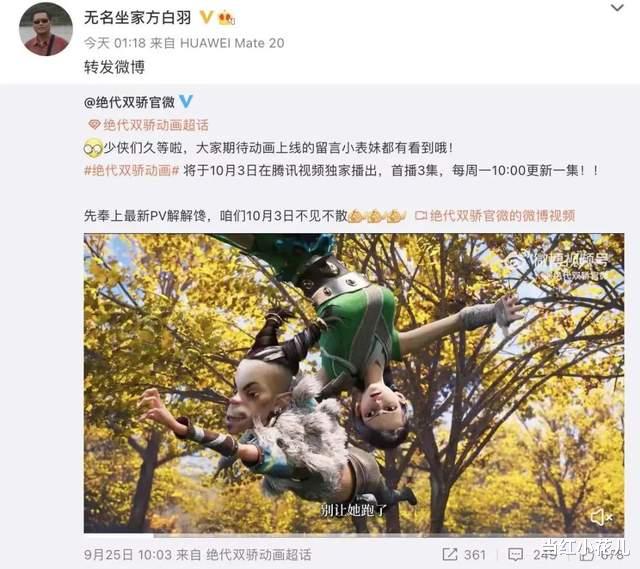Tap the gold verified V badge
640x569 pixels.
pyautogui.click(x=206, y=18)
